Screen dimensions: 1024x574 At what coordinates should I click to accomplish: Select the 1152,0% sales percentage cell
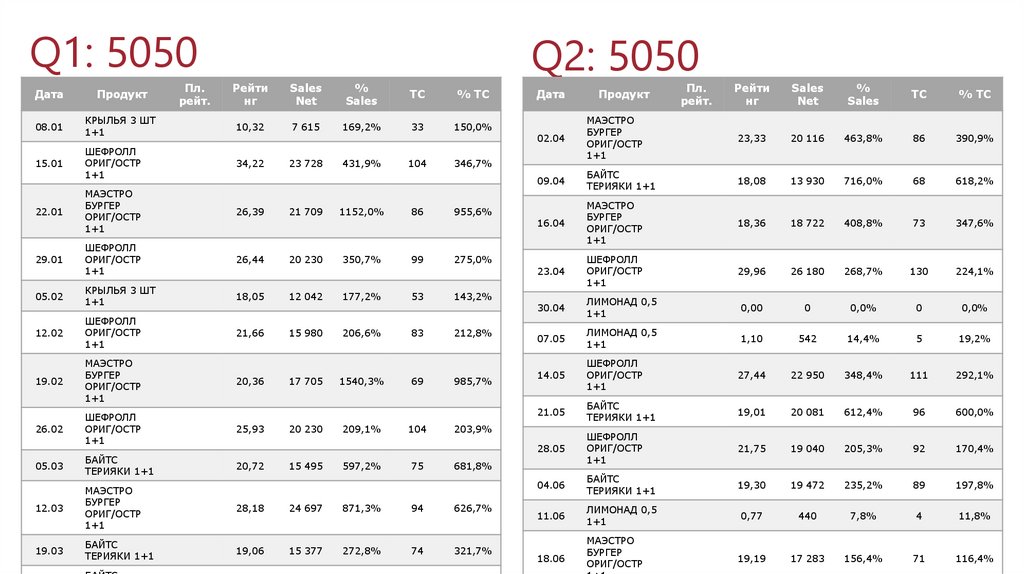pyautogui.click(x=361, y=212)
